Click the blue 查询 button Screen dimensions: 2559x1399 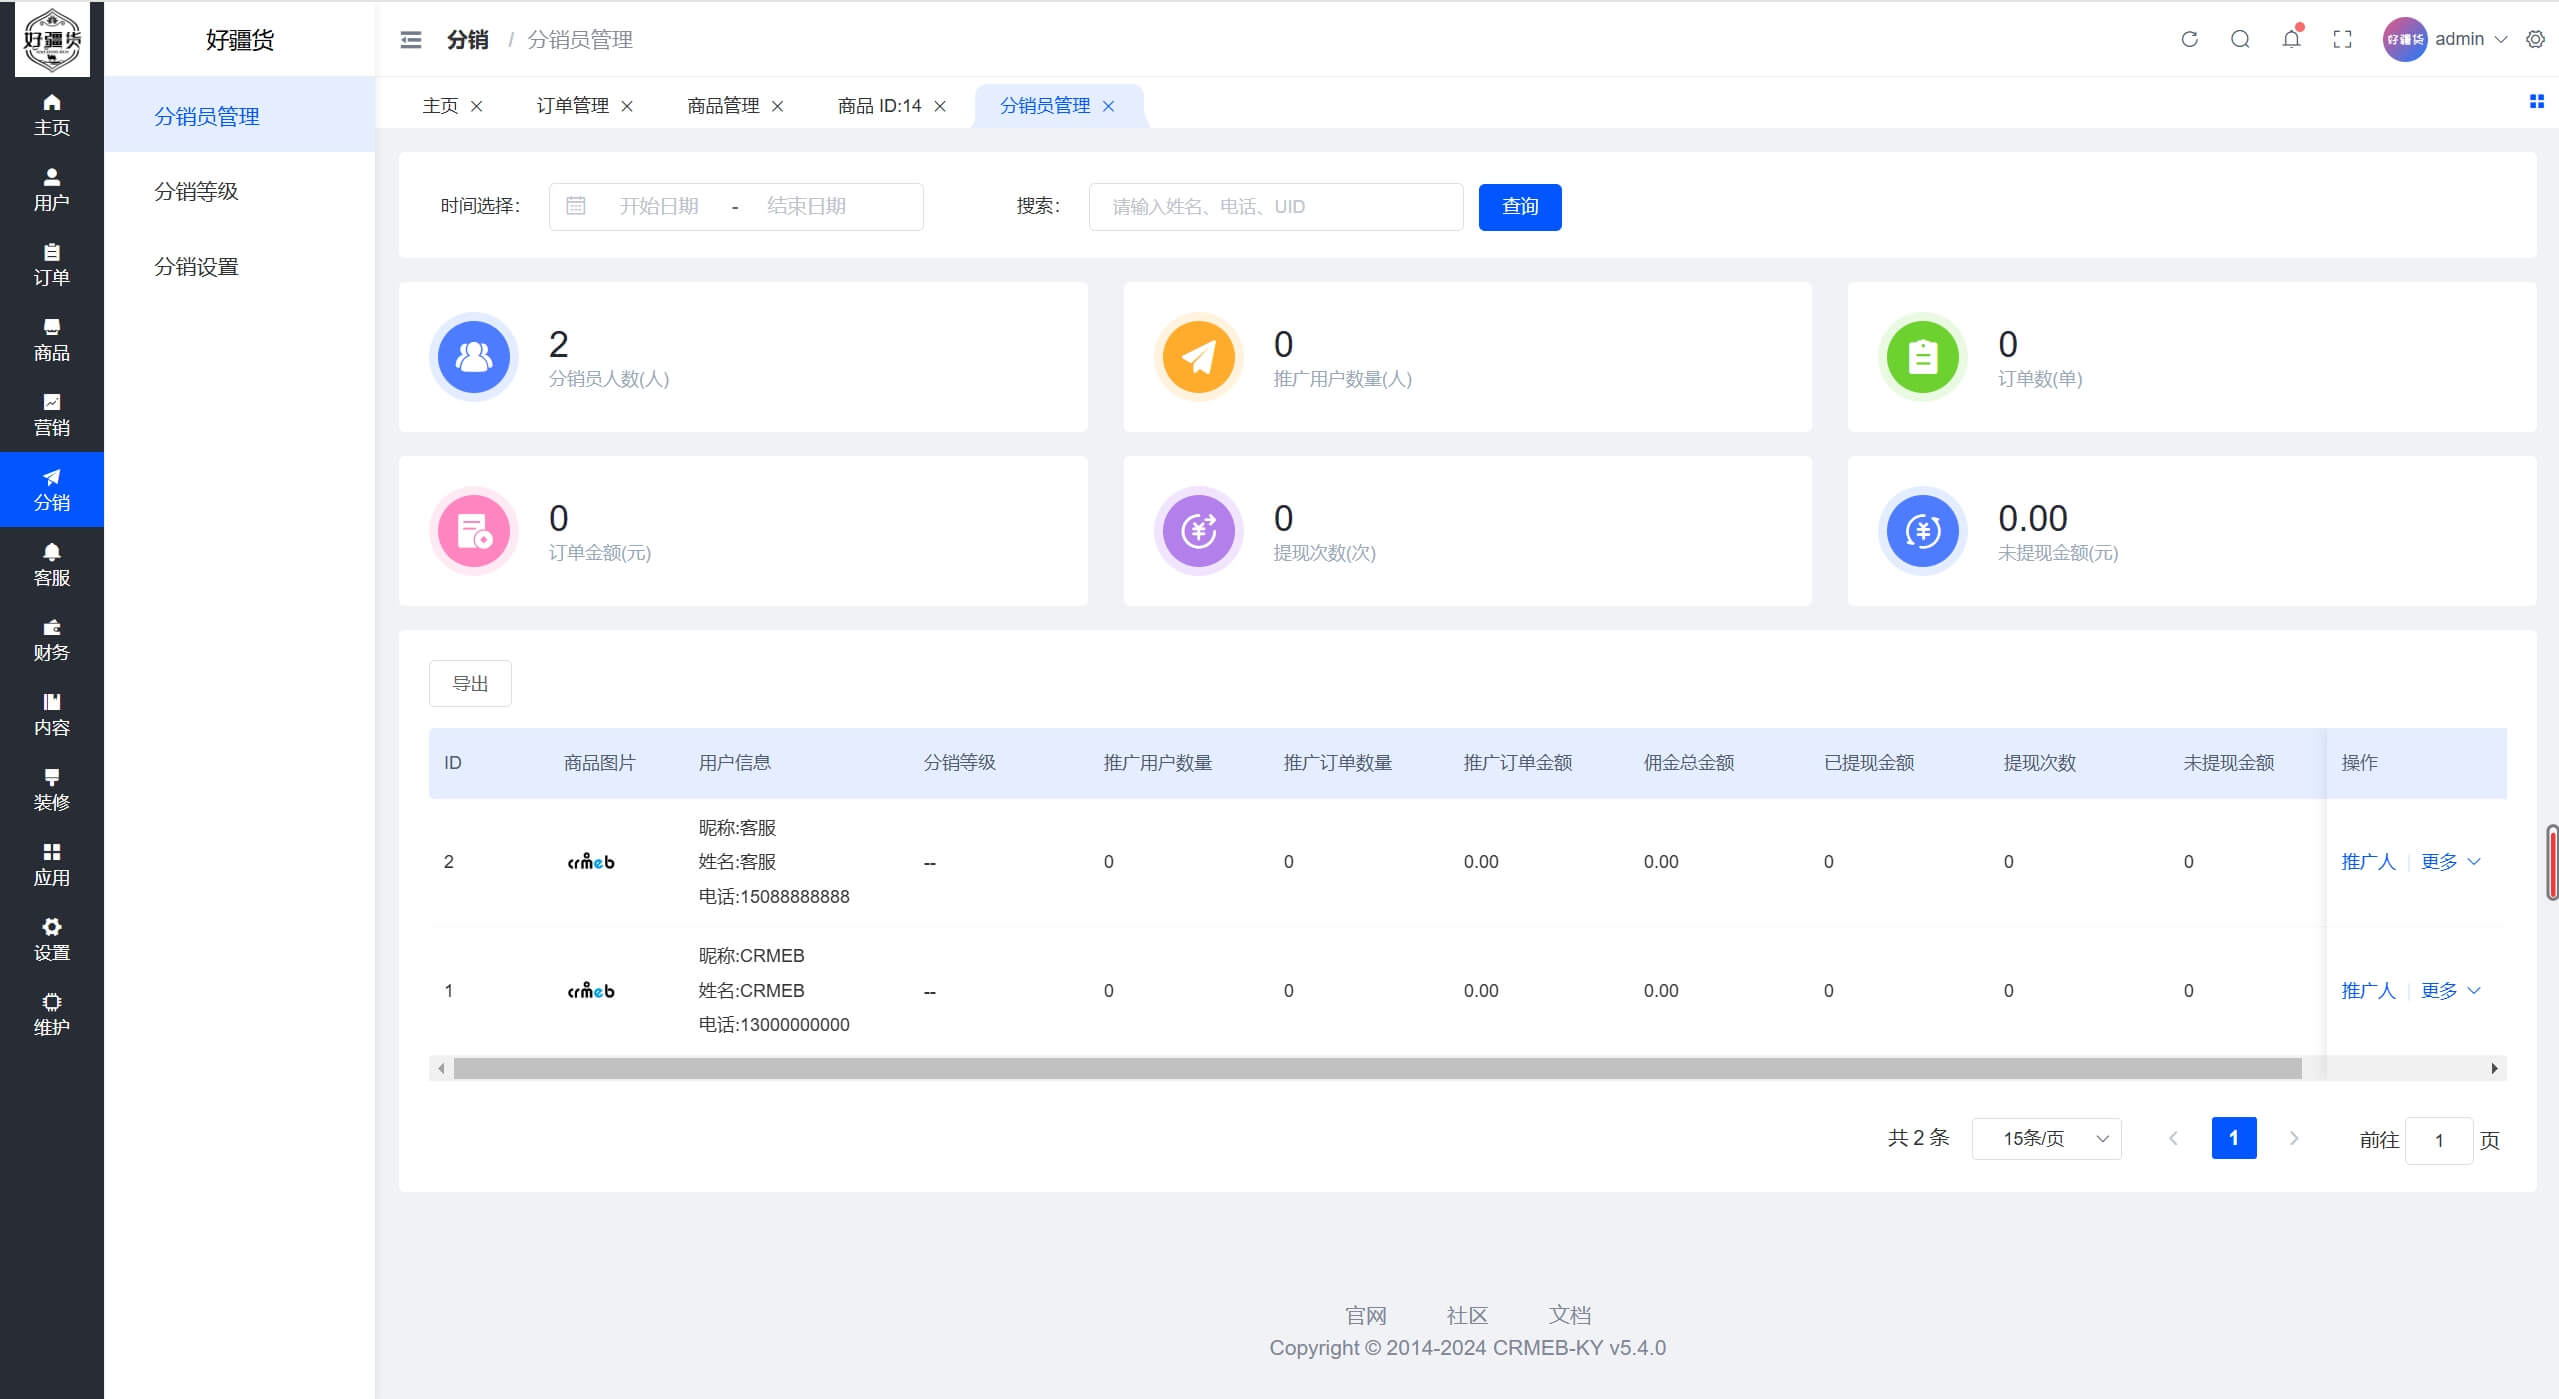pos(1519,207)
